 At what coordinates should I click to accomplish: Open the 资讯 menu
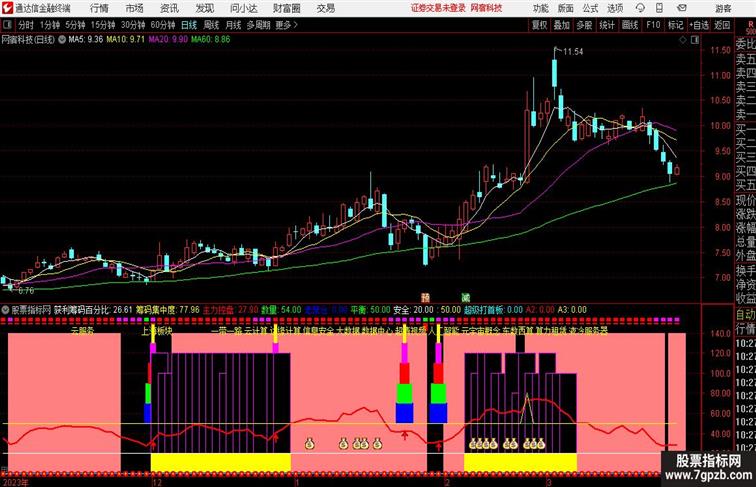(x=169, y=8)
